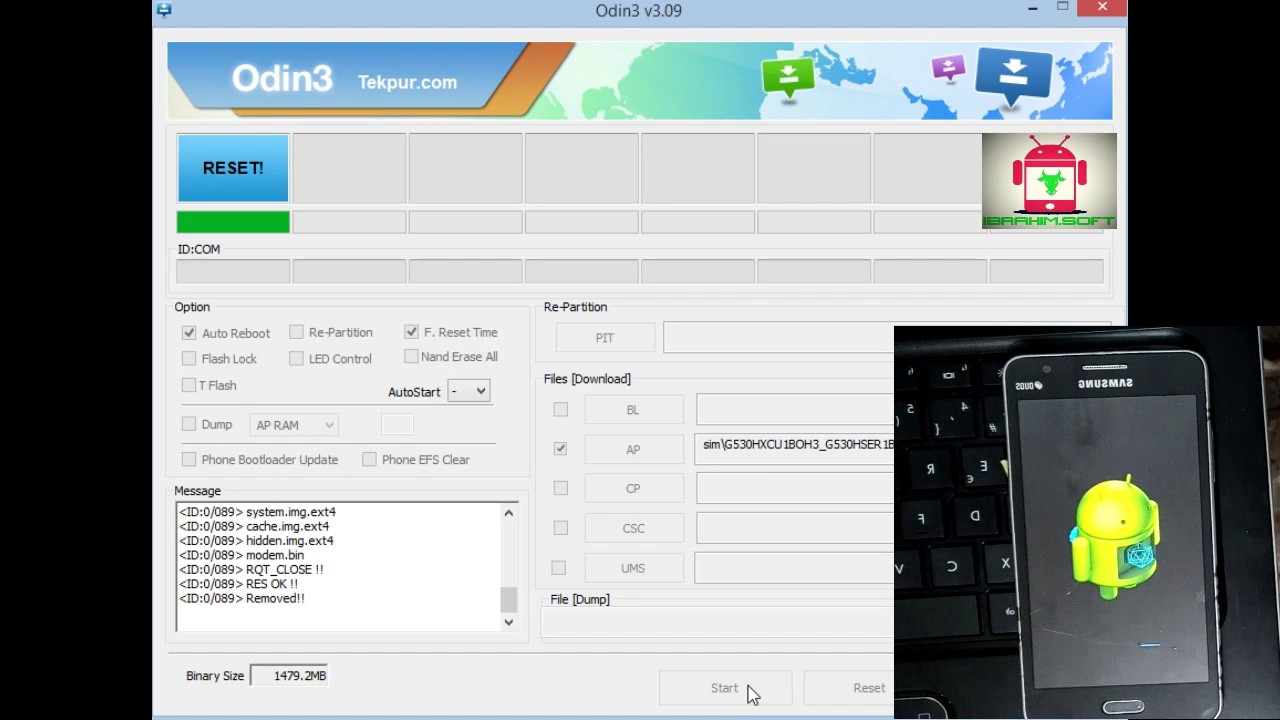The height and width of the screenshot is (720, 1280).
Task: Toggle the F. Reset Time checkbox
Action: pyautogui.click(x=411, y=332)
